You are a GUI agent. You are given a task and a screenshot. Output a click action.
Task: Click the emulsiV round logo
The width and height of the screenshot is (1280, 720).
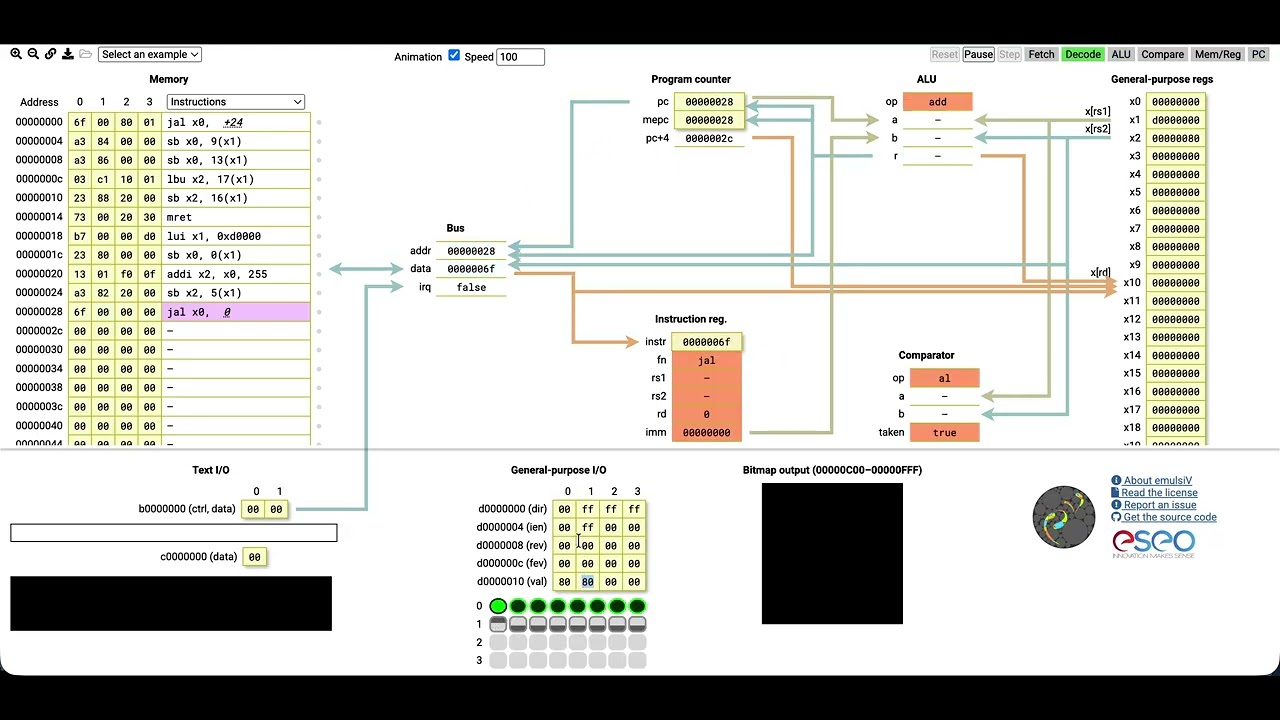(1064, 517)
